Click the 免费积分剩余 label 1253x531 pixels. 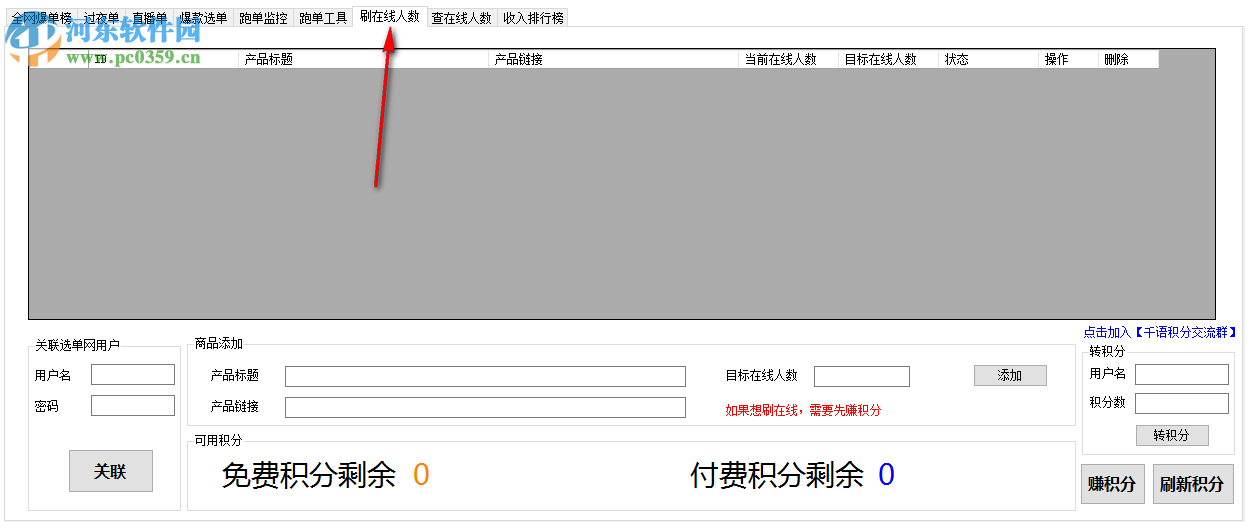coord(308,475)
